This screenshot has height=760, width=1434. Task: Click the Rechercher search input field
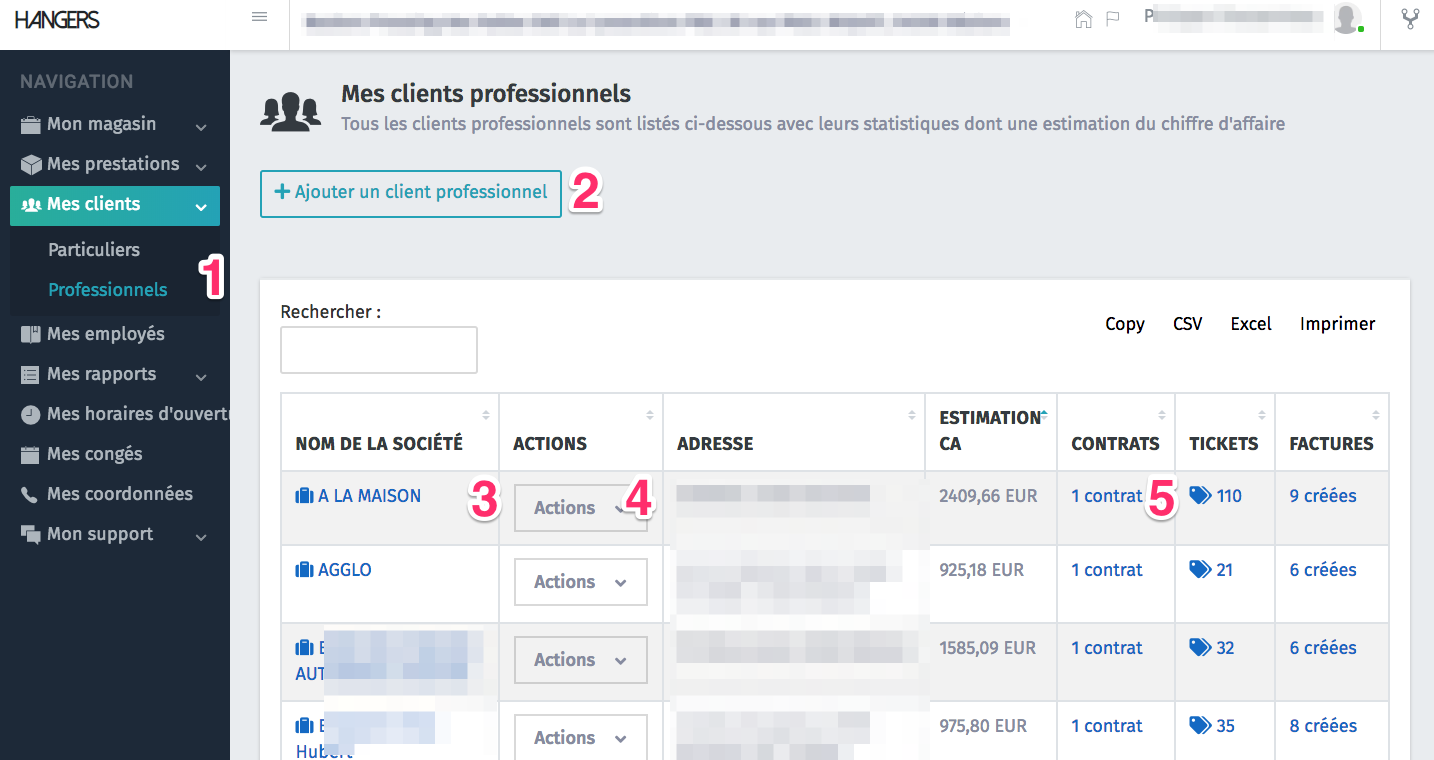pyautogui.click(x=379, y=350)
